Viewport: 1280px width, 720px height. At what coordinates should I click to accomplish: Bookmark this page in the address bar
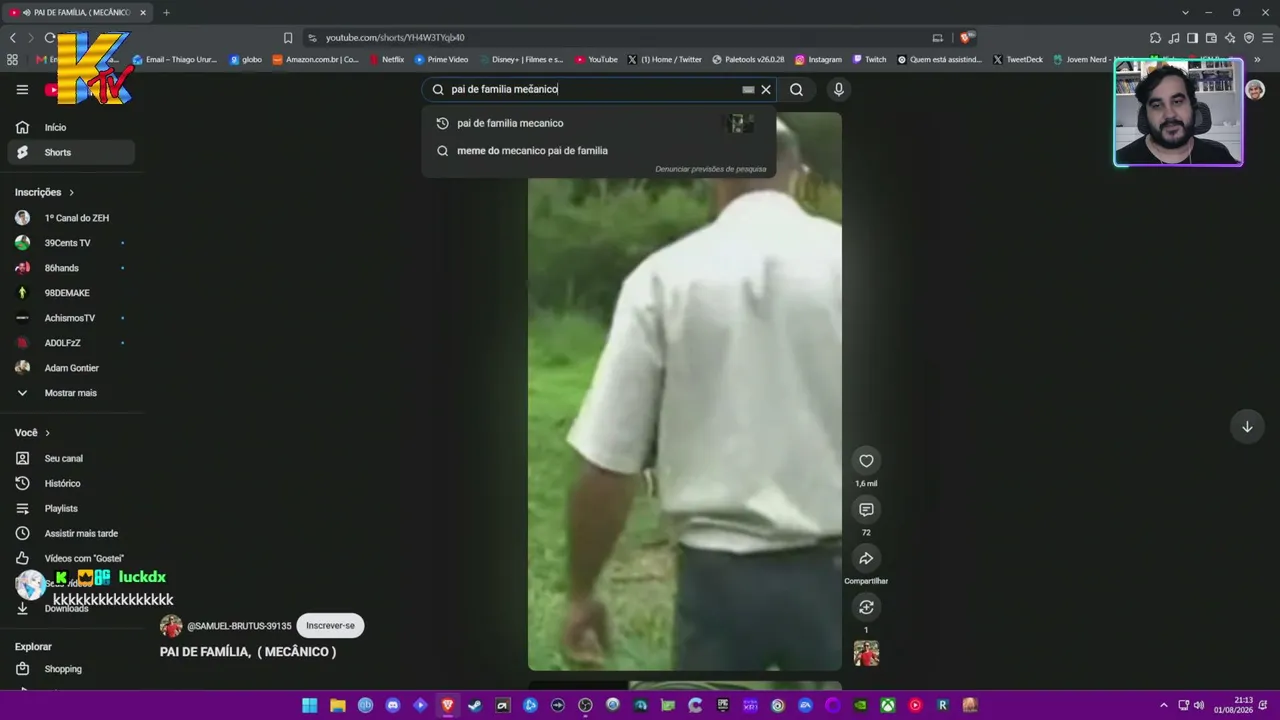coord(288,38)
